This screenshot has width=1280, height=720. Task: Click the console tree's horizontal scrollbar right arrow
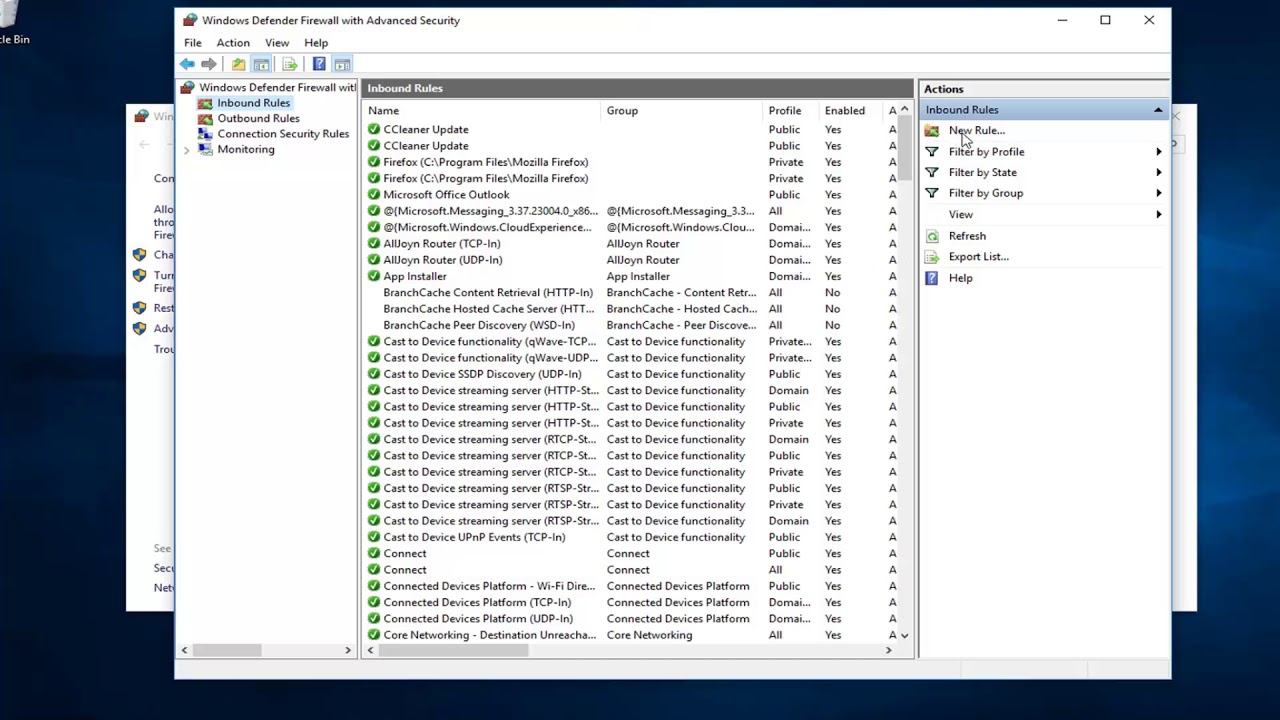tap(348, 650)
